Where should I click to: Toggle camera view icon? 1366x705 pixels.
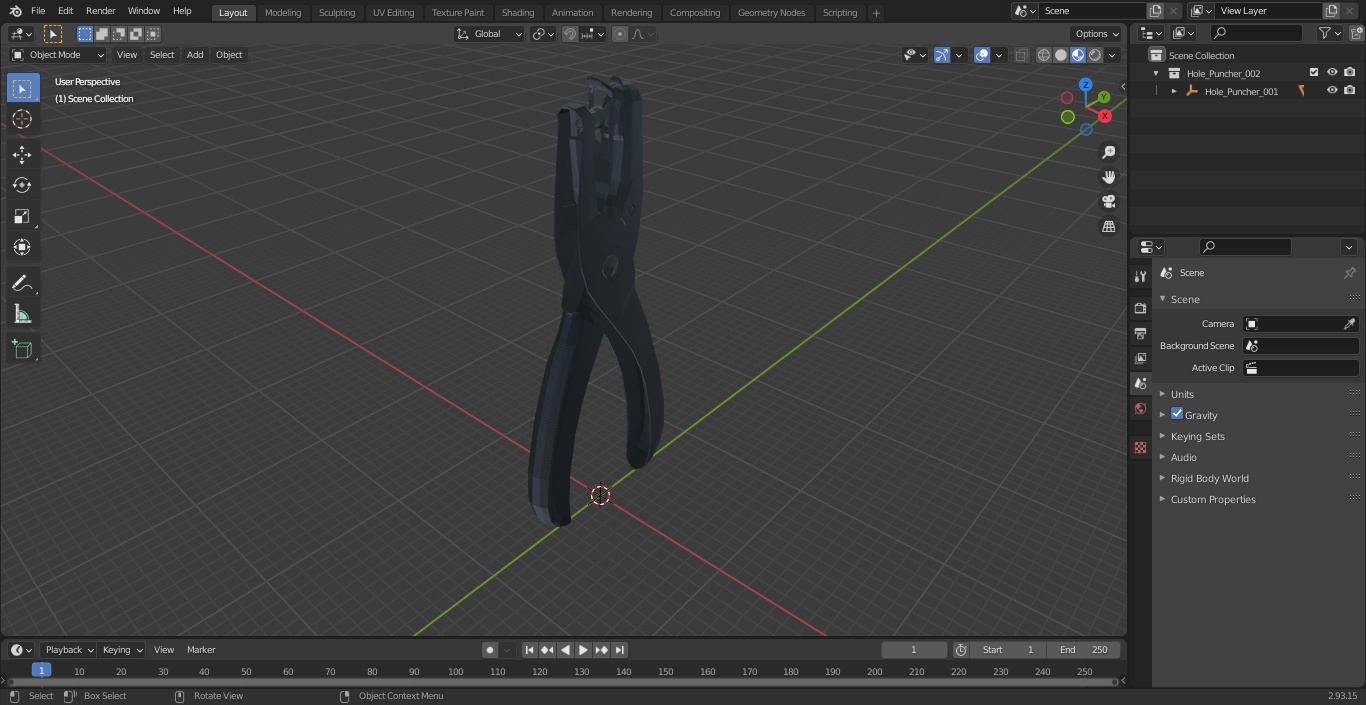[x=1108, y=202]
